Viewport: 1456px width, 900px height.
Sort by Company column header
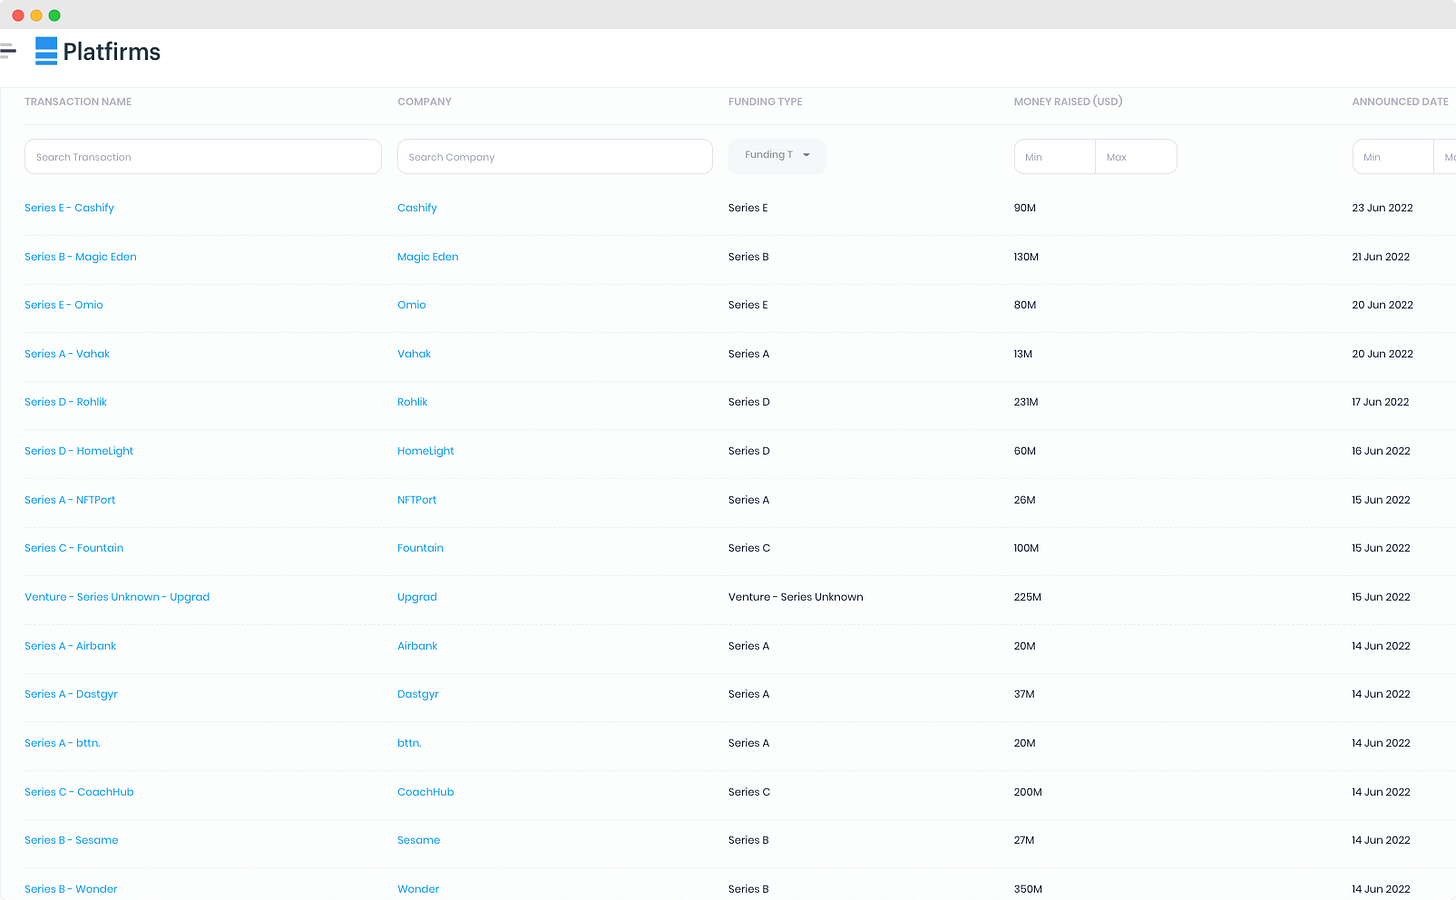[425, 102]
